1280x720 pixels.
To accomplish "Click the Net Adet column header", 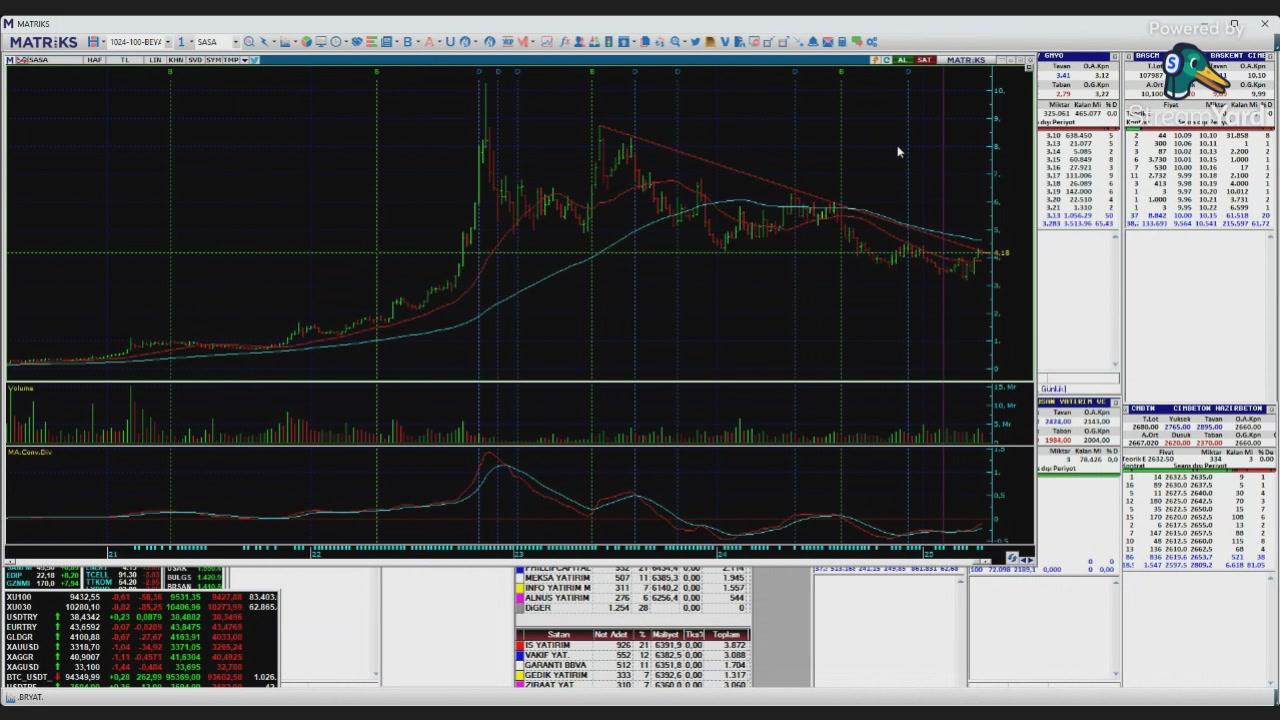I will pos(610,634).
